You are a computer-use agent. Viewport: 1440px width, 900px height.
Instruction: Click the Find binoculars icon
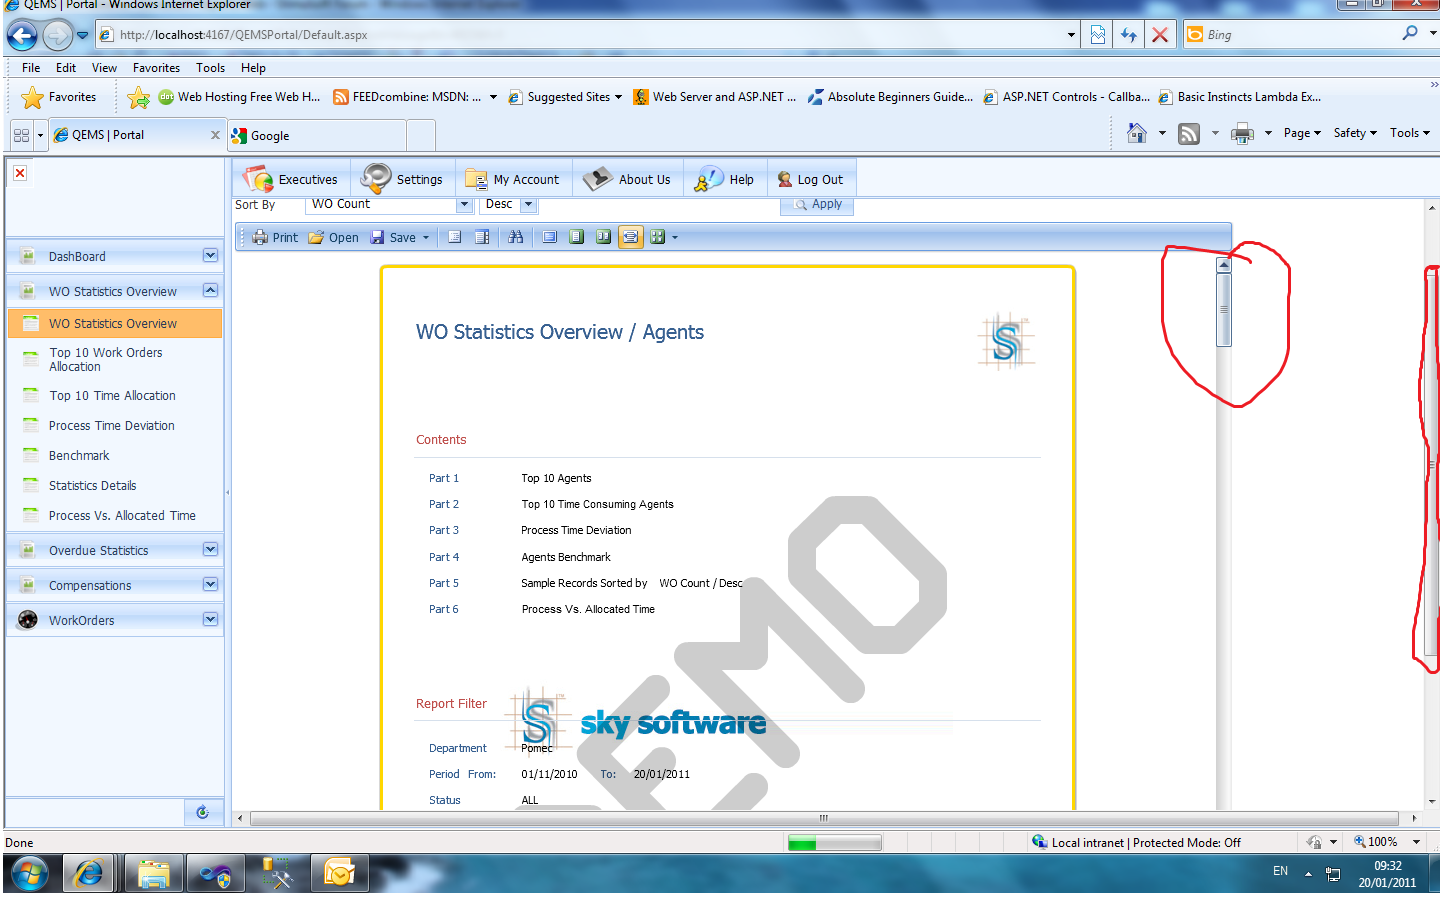coord(516,237)
